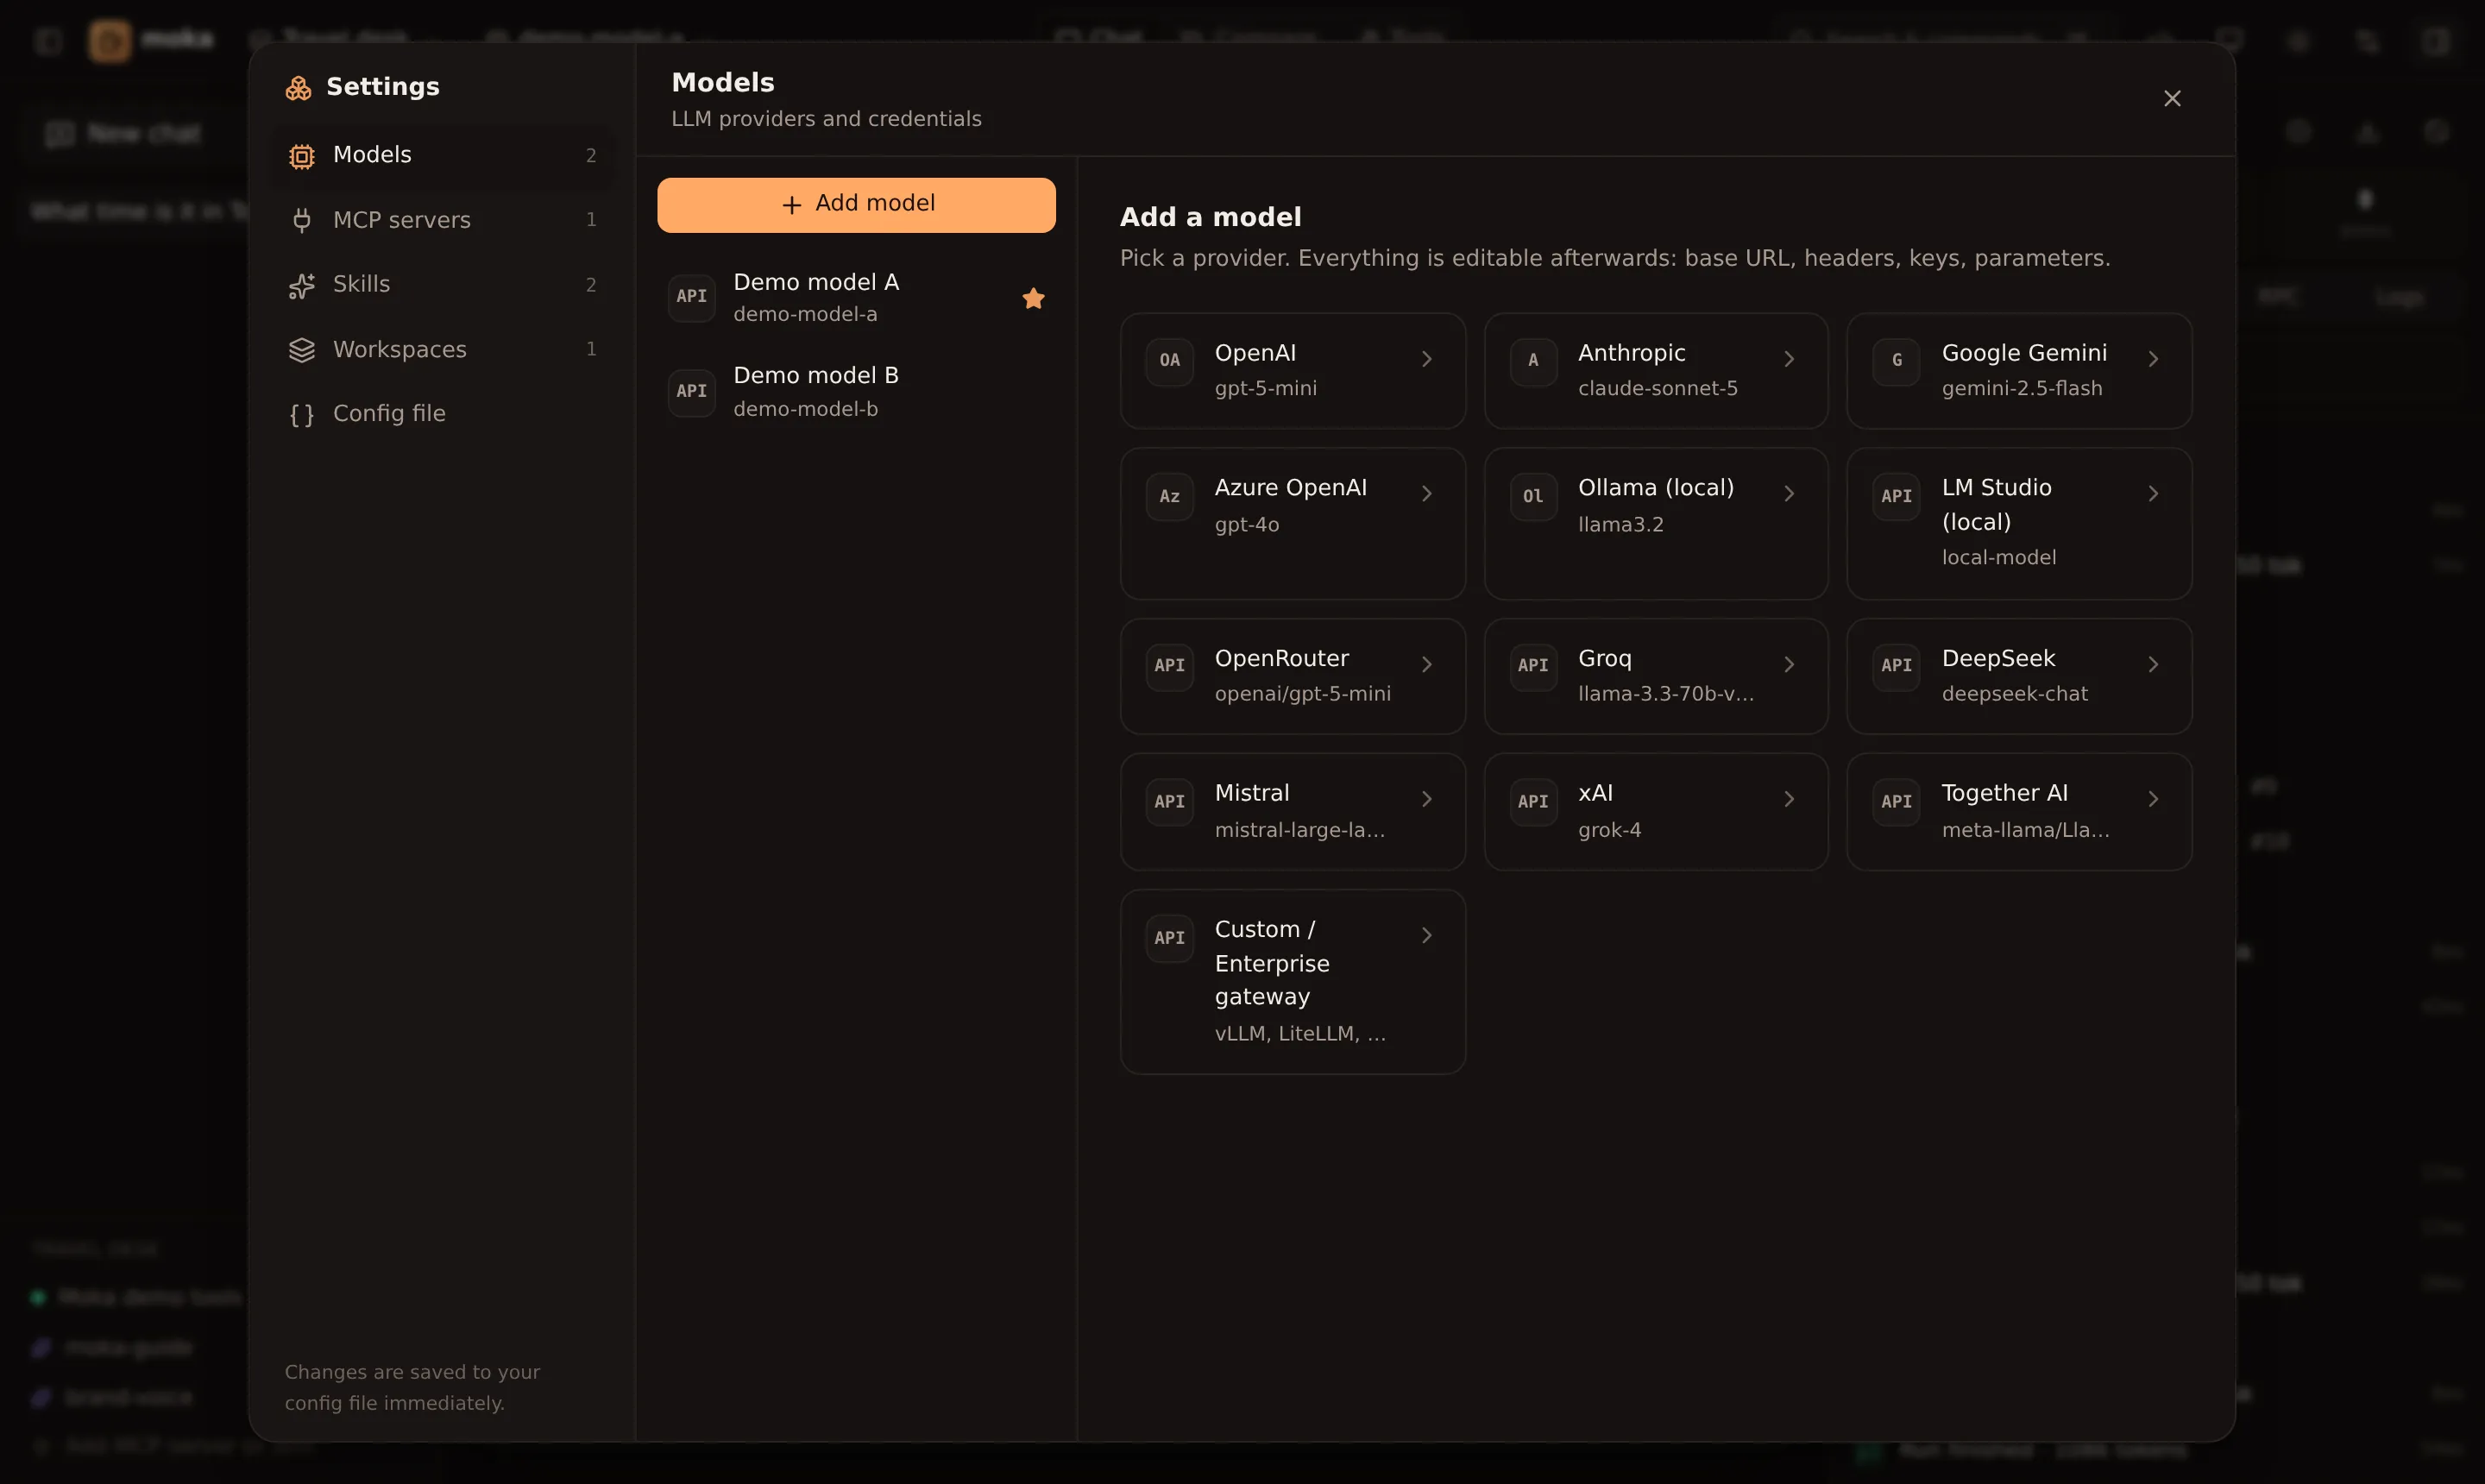The width and height of the screenshot is (2485, 1484).
Task: Click the "Add a model" heading
Action: point(1210,217)
